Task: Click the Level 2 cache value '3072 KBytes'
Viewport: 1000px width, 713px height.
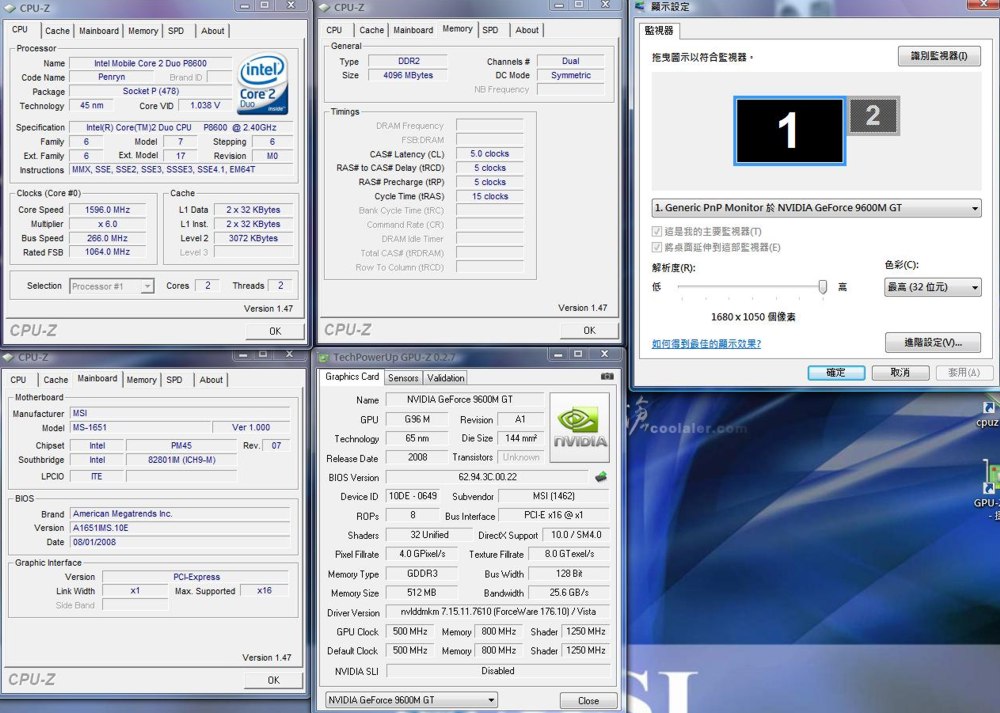Action: tap(253, 238)
